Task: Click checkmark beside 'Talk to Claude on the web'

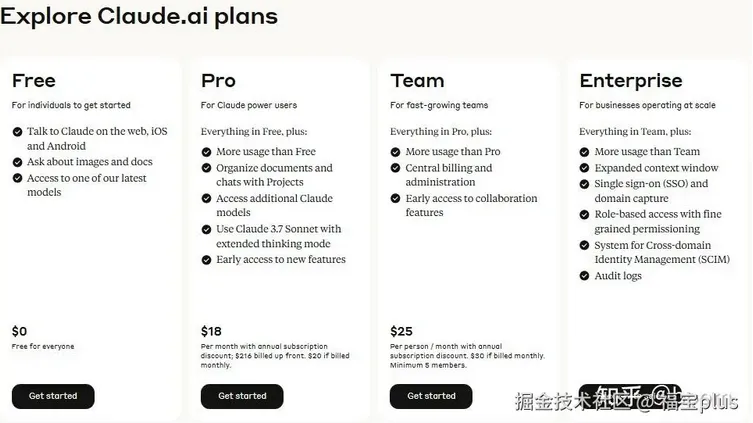Action: tap(17, 132)
